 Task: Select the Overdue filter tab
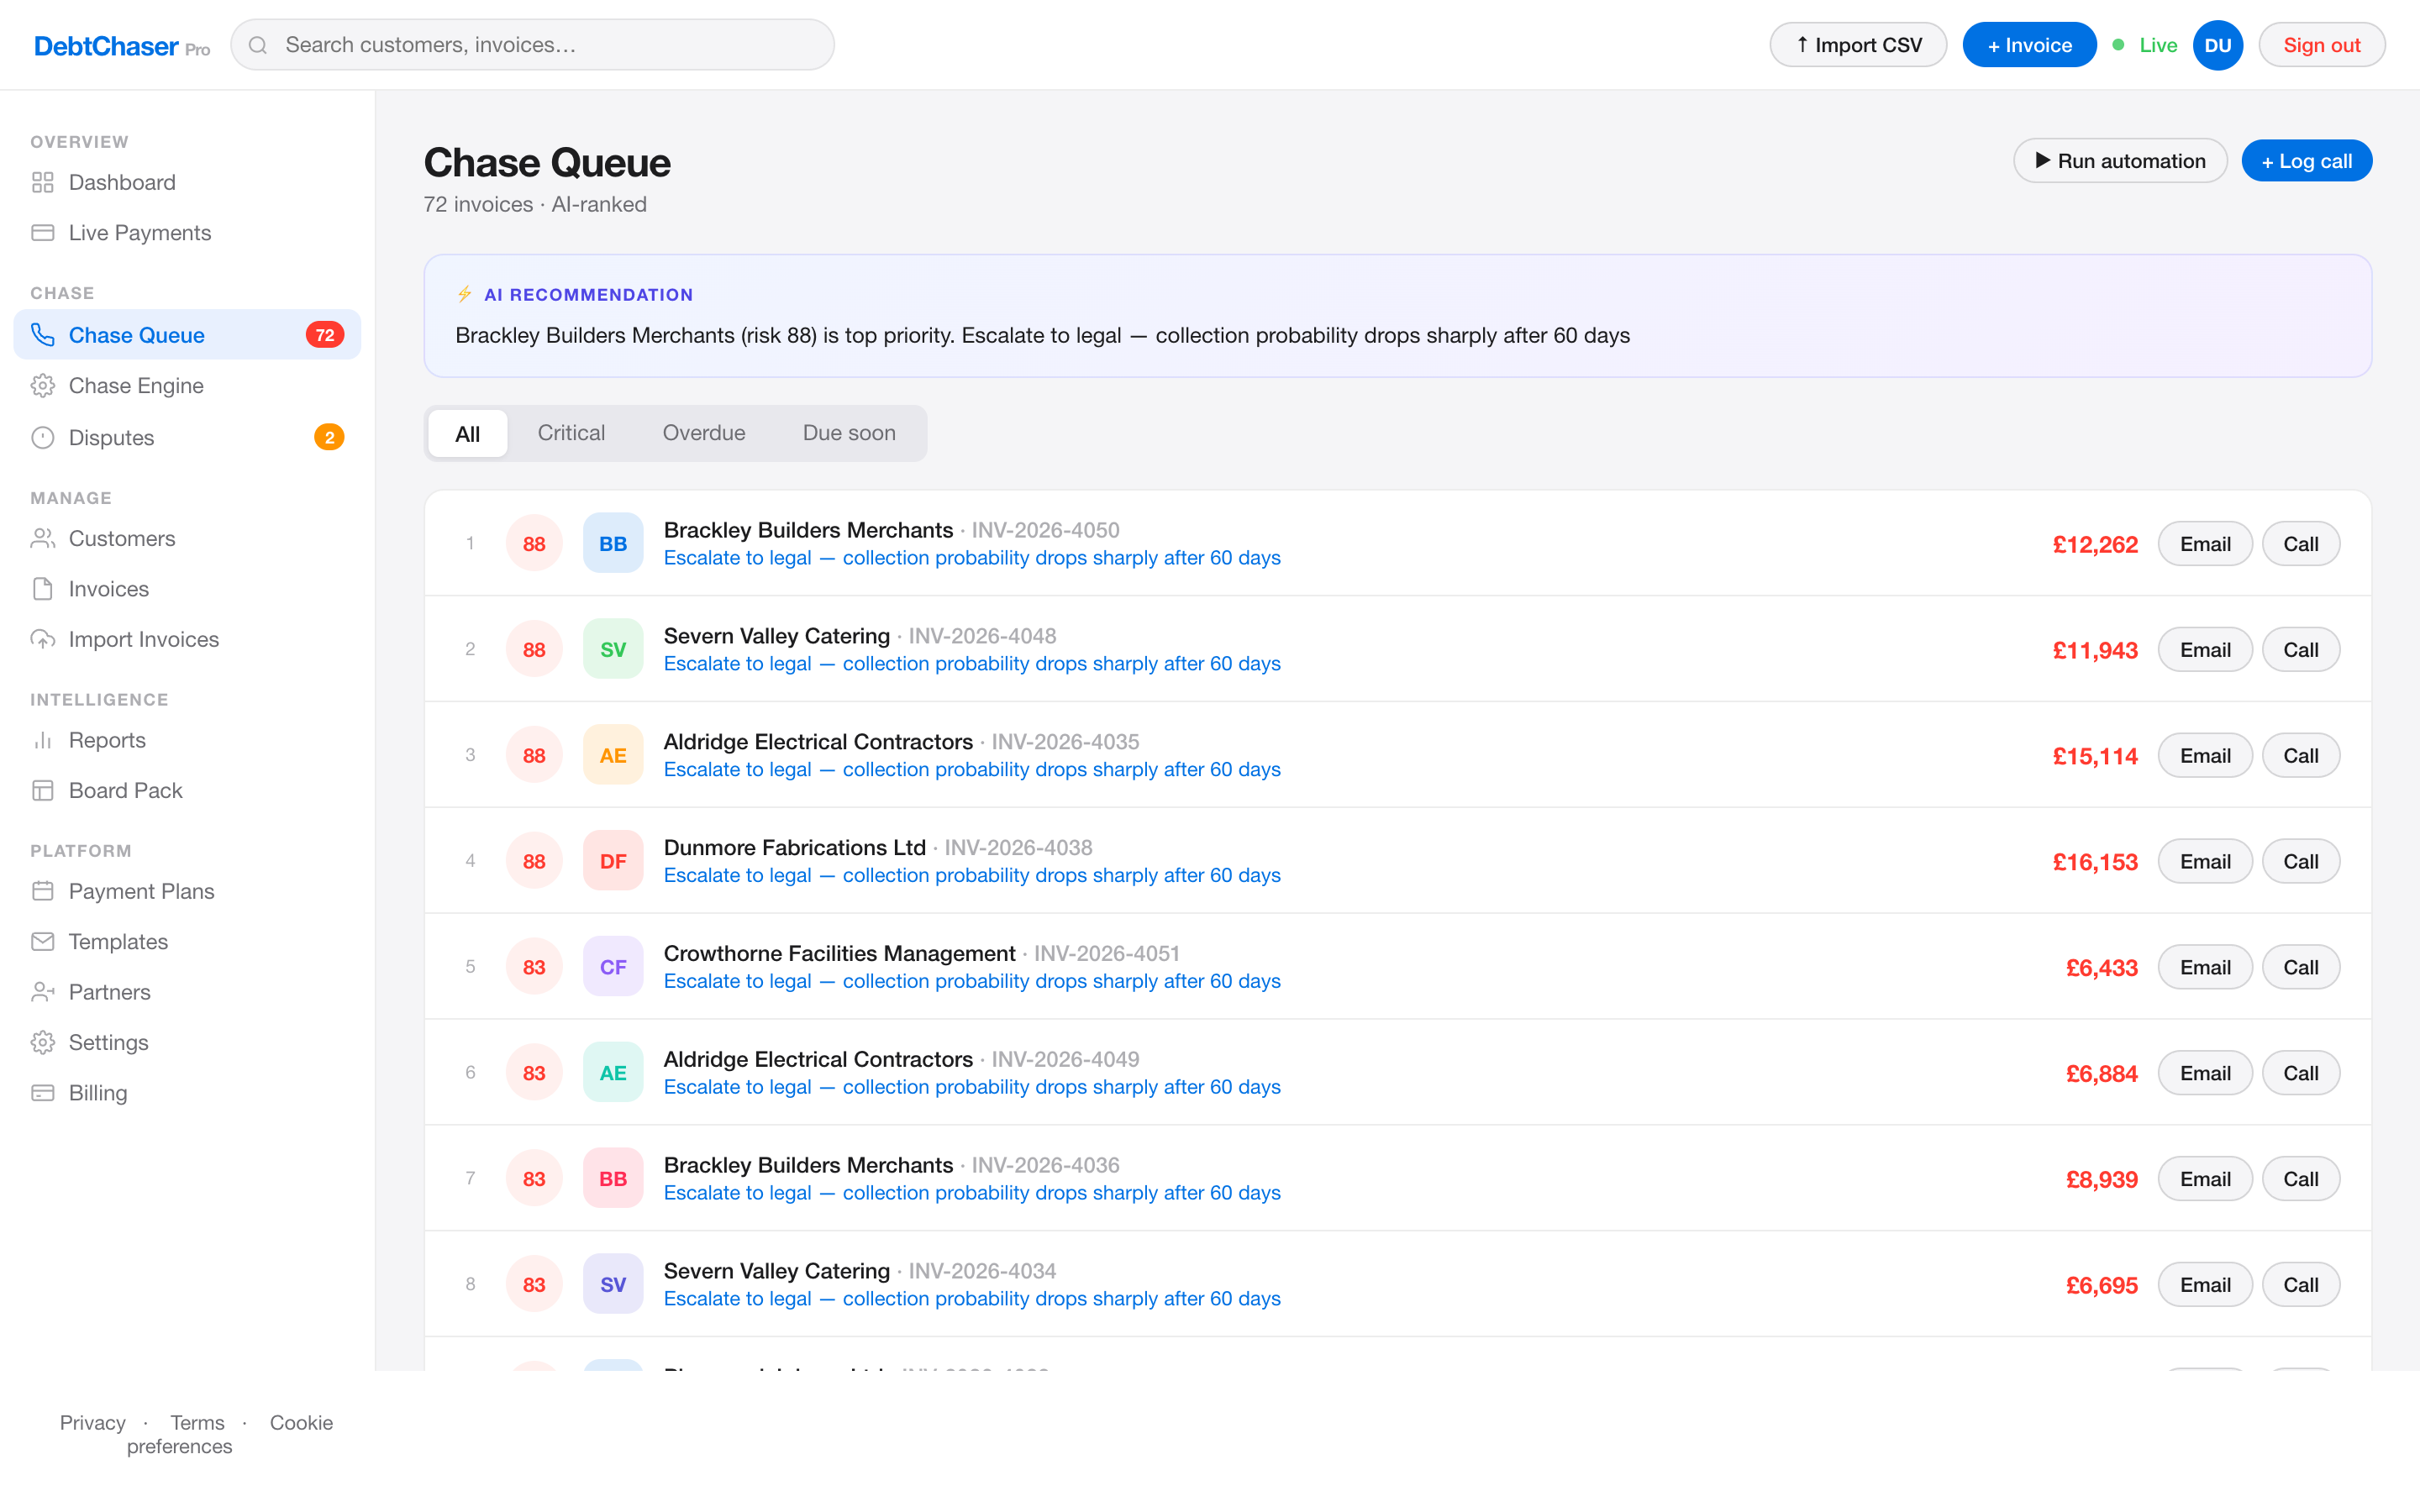point(704,433)
